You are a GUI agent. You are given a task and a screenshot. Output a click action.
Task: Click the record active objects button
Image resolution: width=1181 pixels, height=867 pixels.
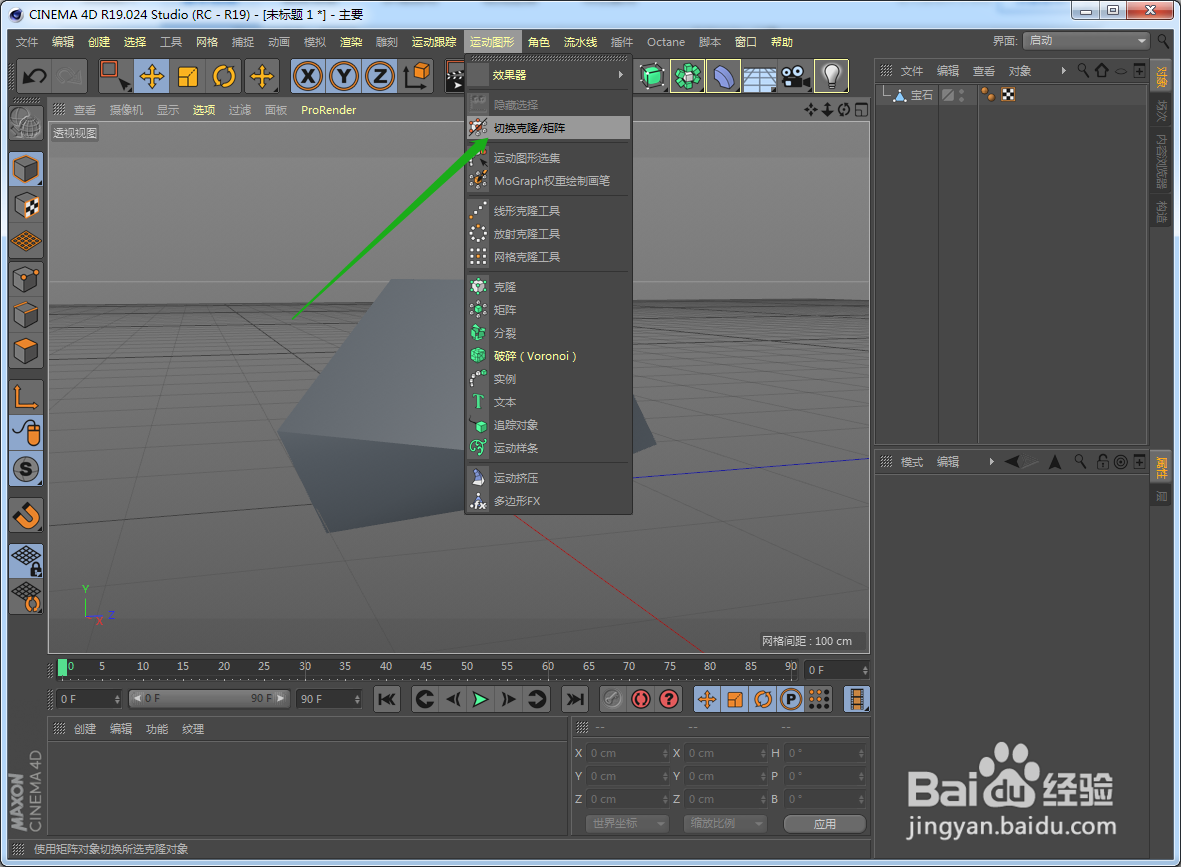coord(612,699)
